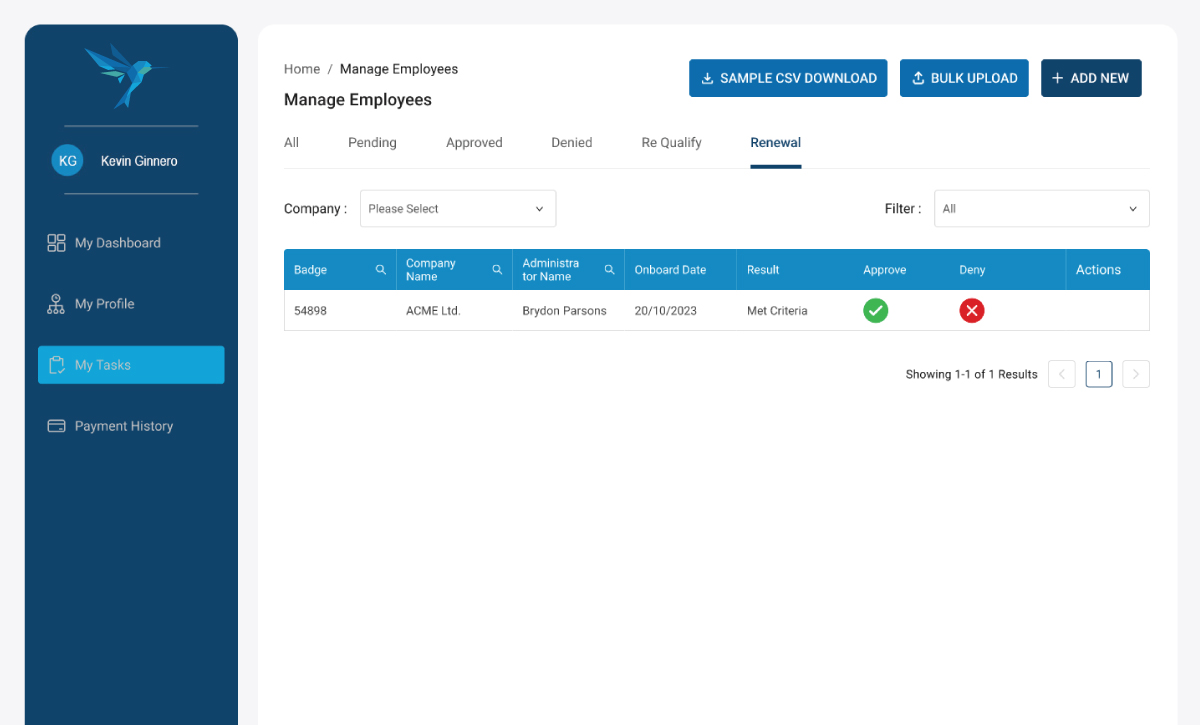This screenshot has width=1200, height=725.
Task: Open My Dashboard in sidebar
Action: [x=131, y=243]
